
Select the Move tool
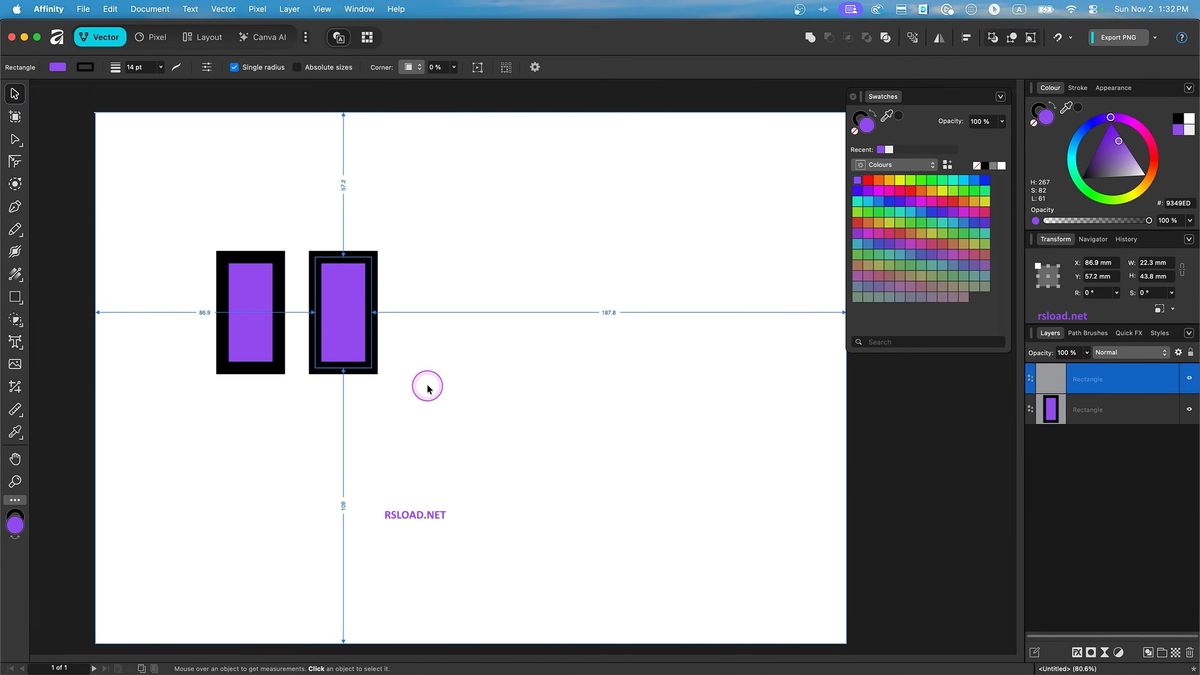[14, 93]
